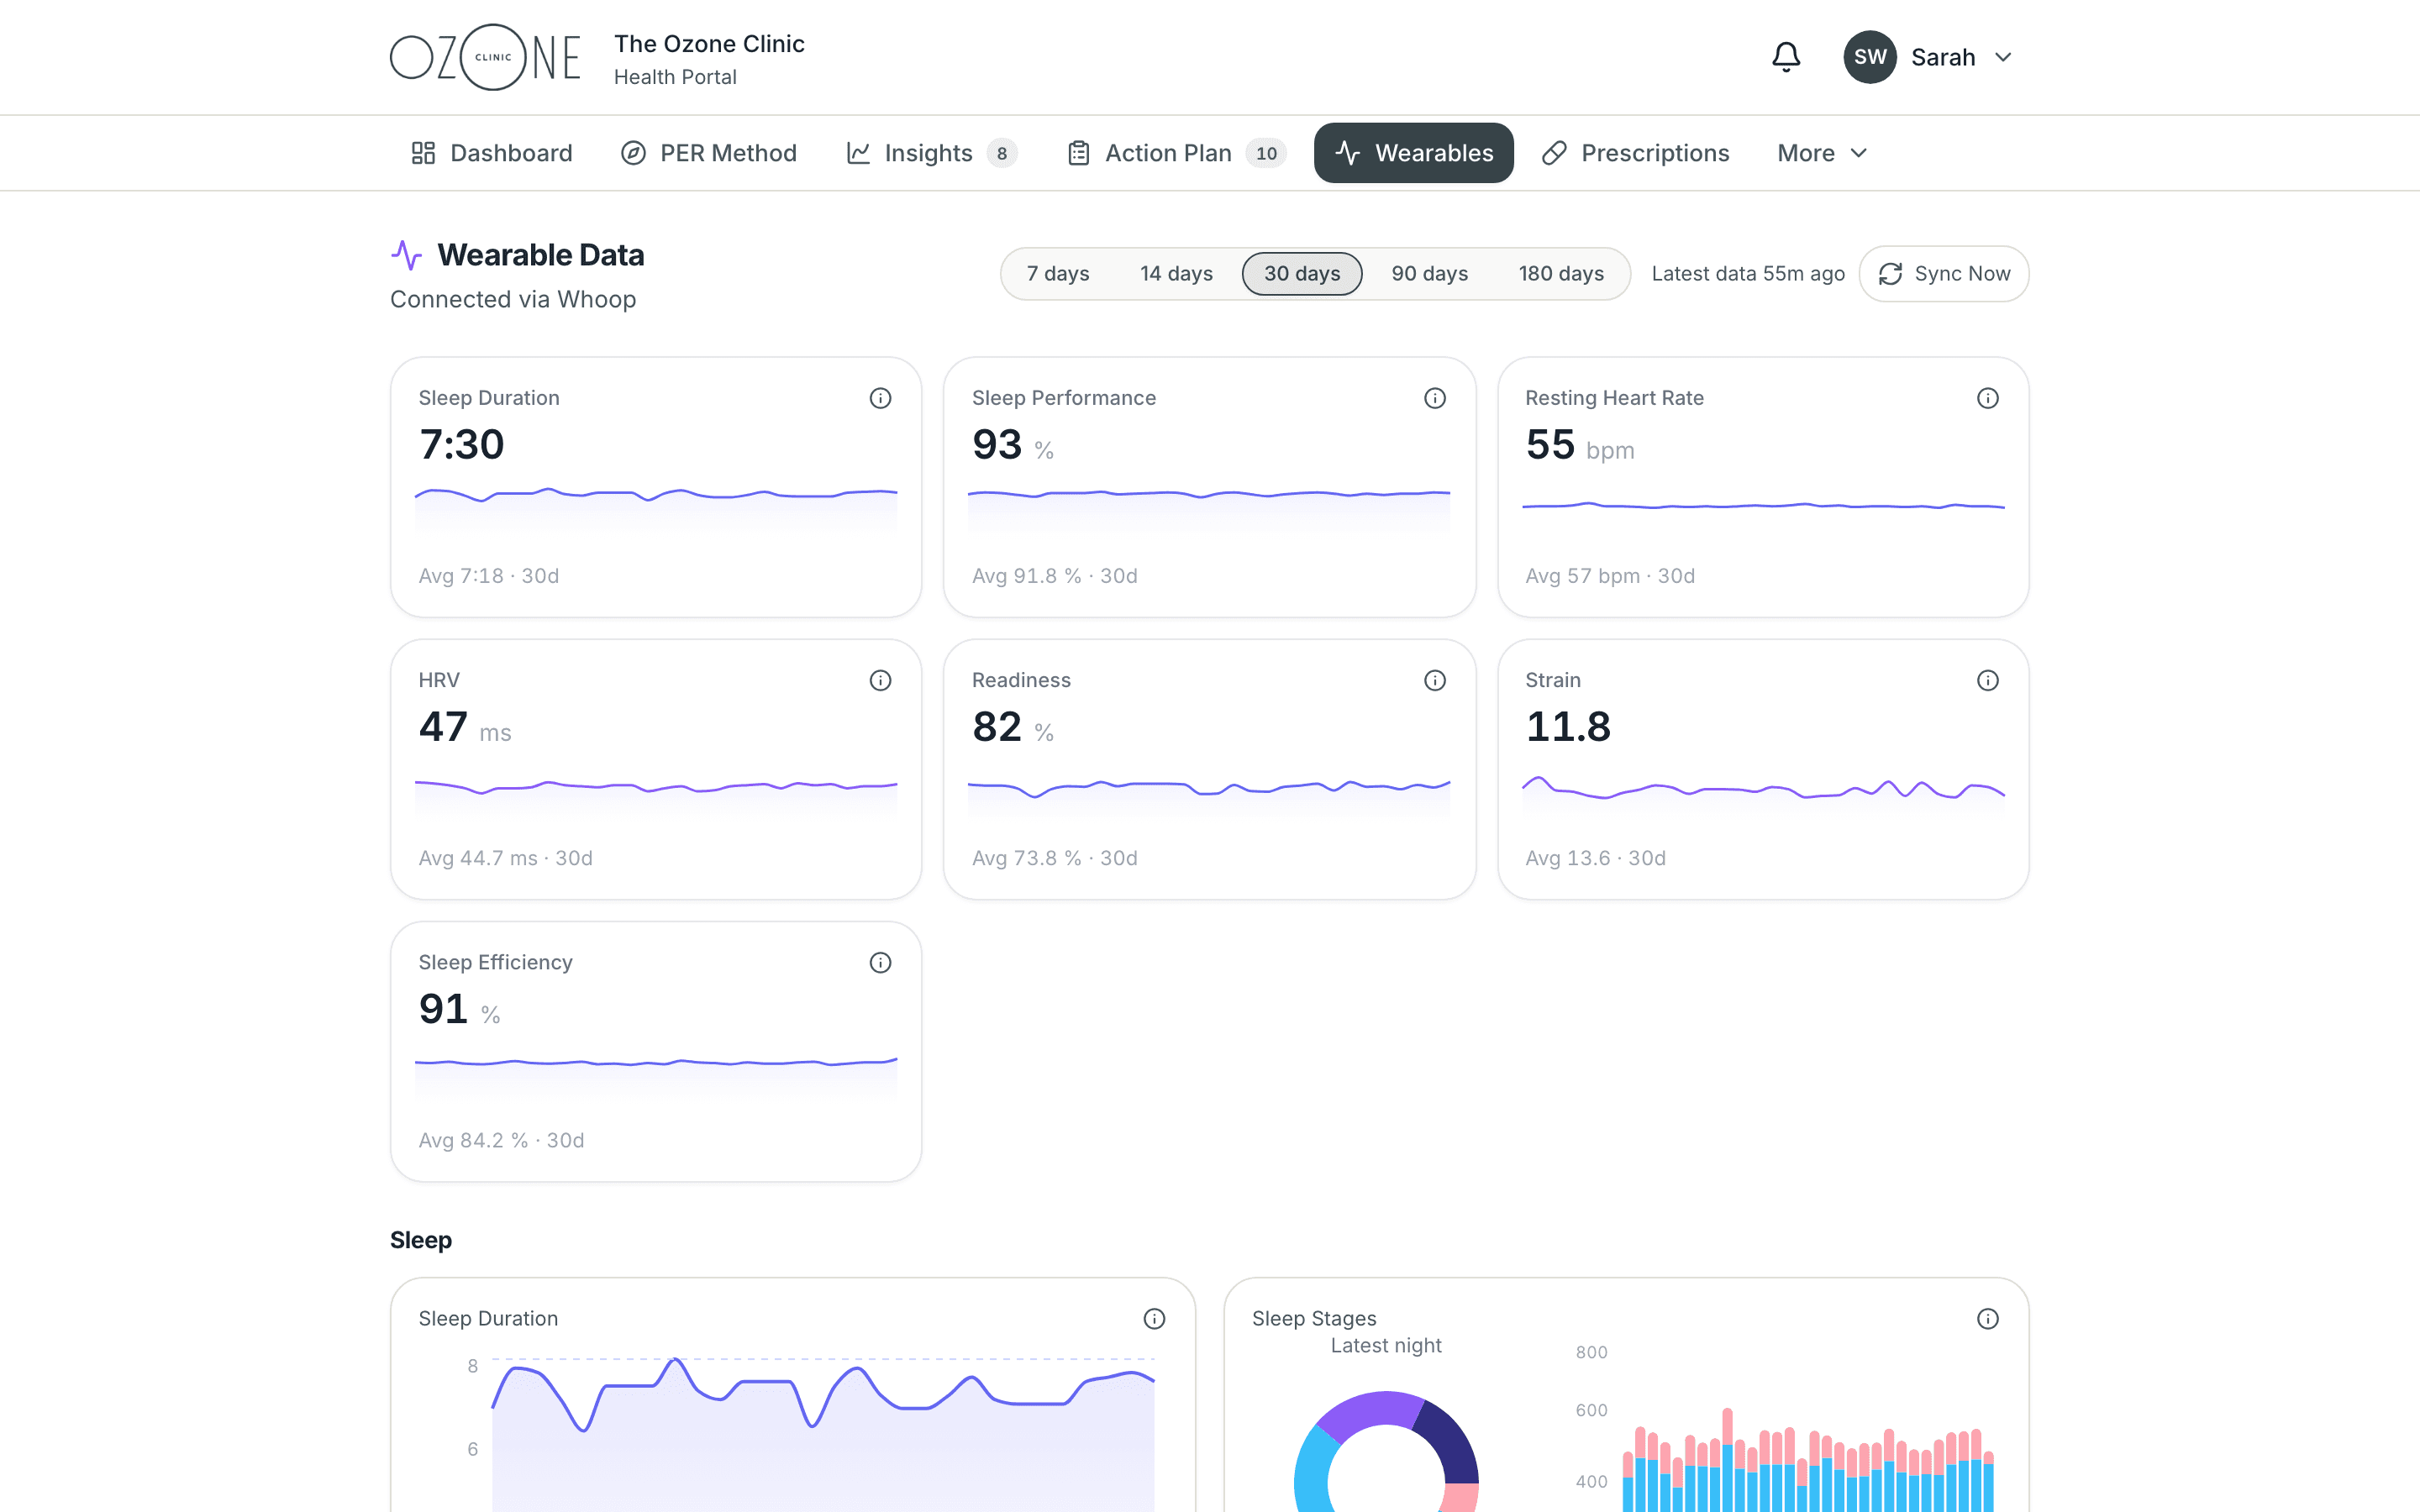Expand the More navigation menu
Screen dimensions: 2420x1512
point(1822,153)
